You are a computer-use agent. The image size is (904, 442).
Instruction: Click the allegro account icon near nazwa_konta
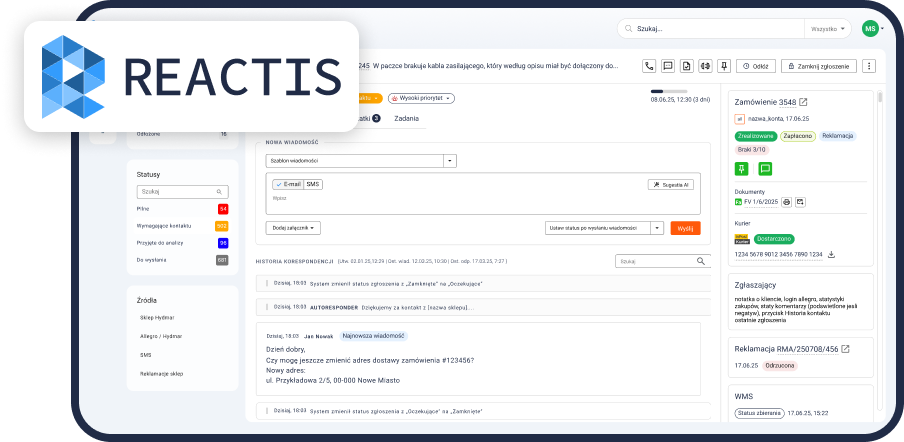739,119
